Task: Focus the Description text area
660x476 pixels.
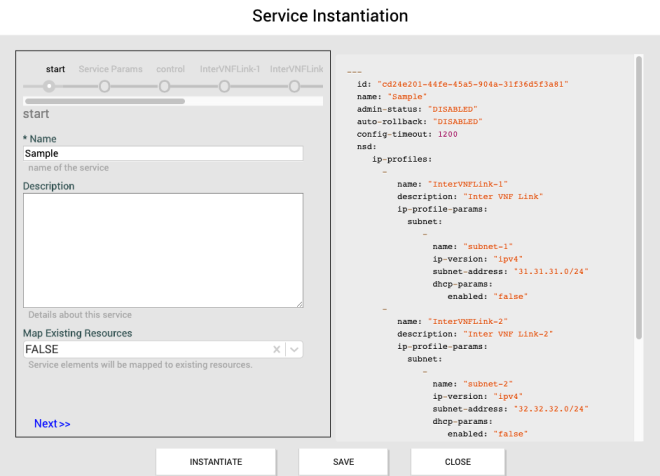Action: point(163,250)
